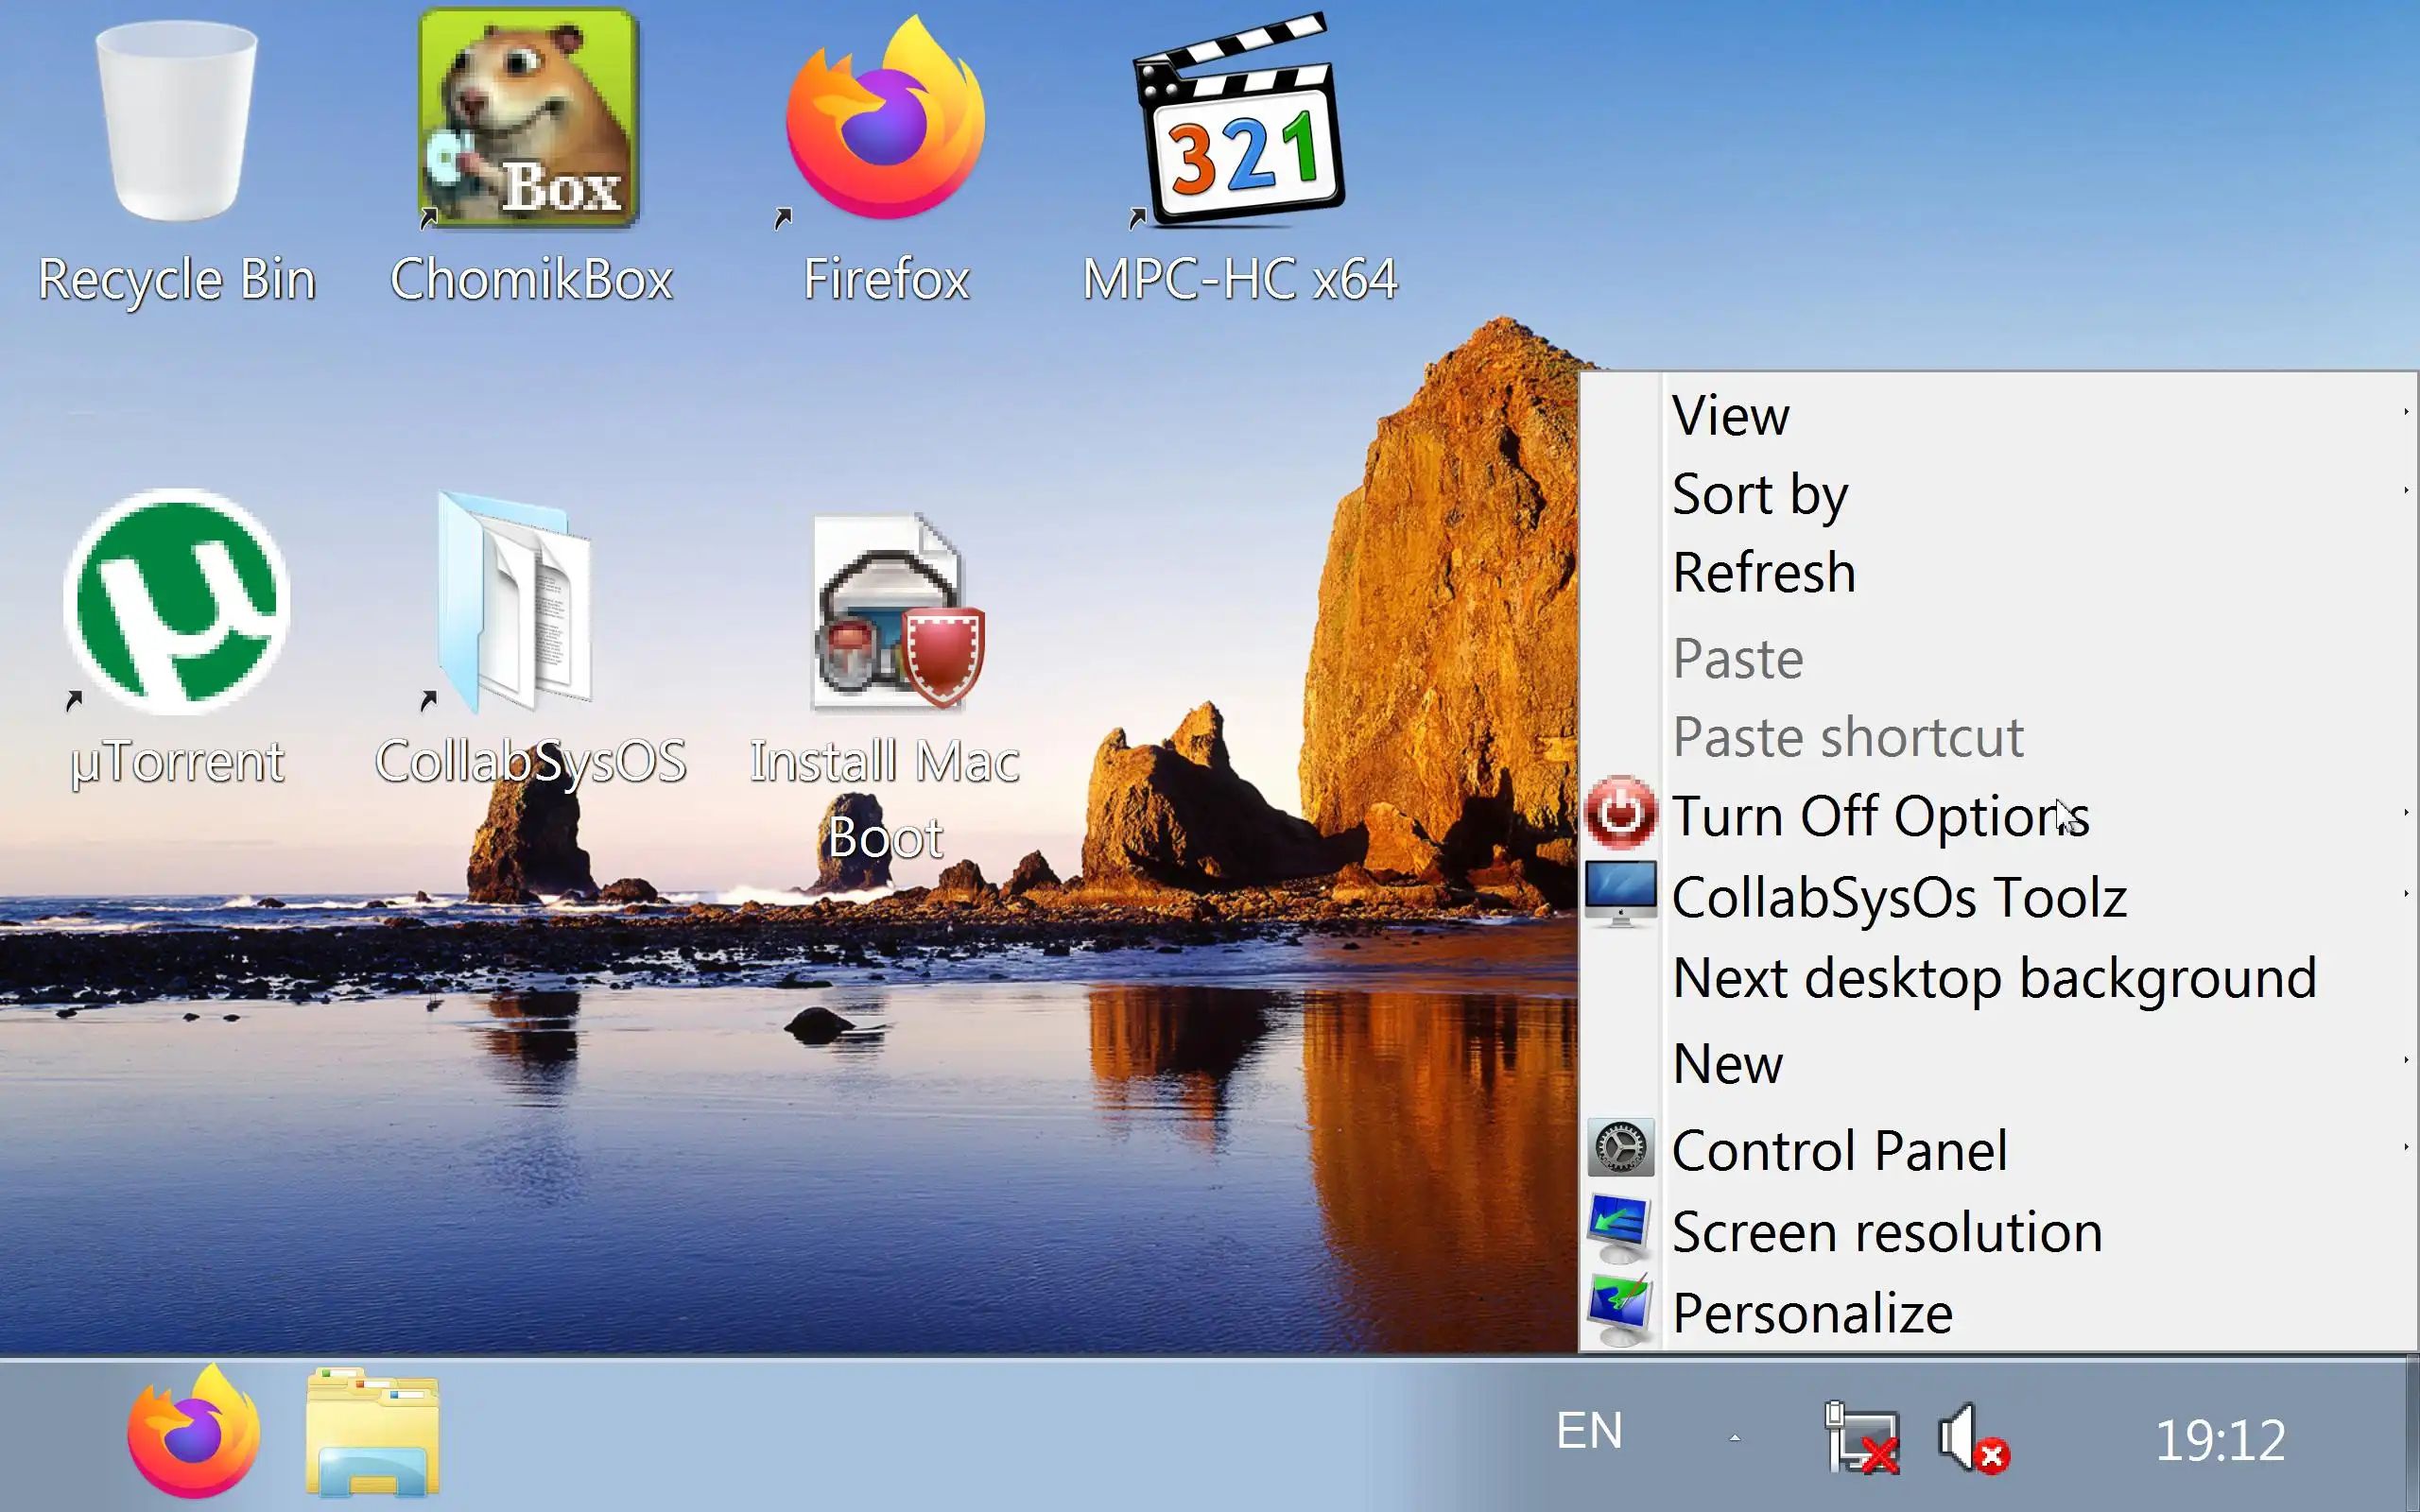The image size is (2420, 1512).
Task: Select the µTorrent desktop icon
Action: (x=177, y=602)
